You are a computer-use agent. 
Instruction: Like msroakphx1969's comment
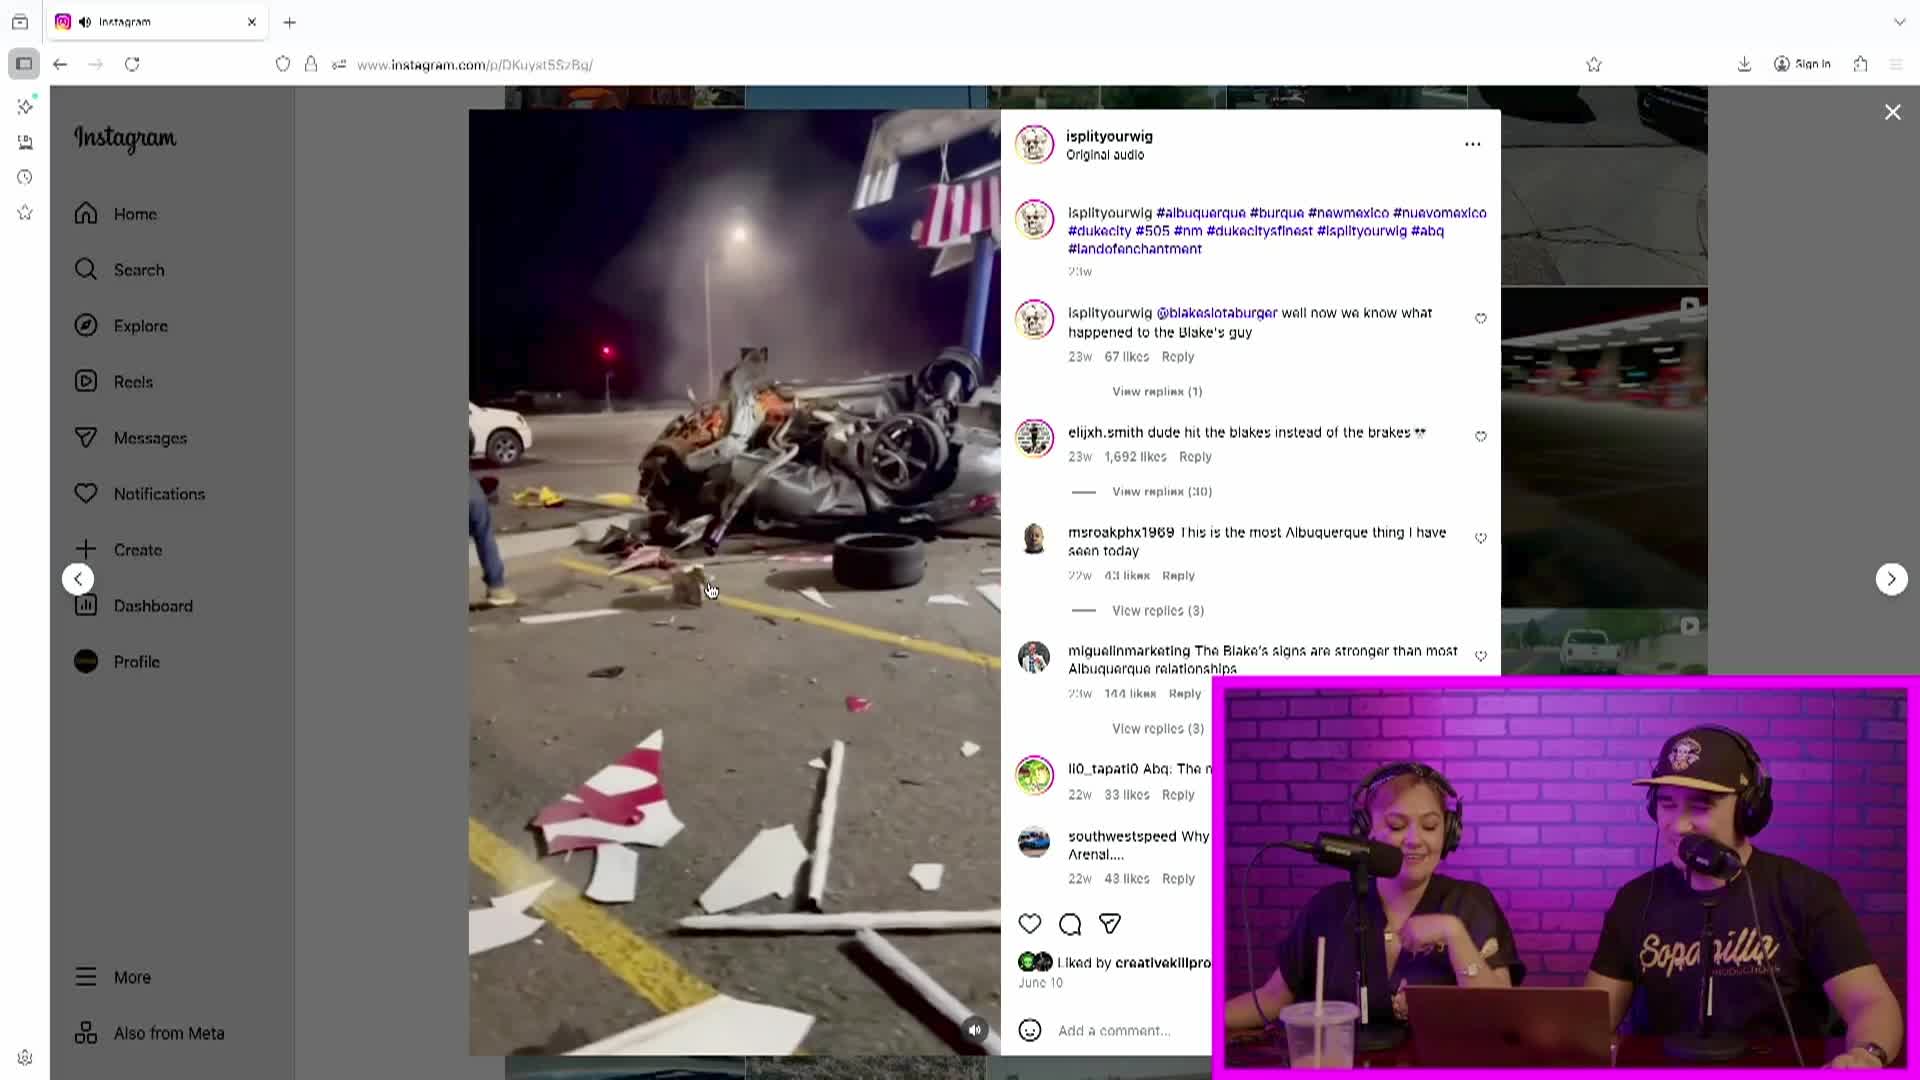(1481, 539)
